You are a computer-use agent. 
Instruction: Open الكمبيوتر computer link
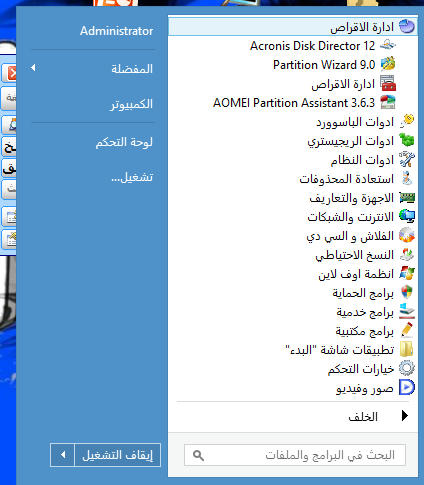pyautogui.click(x=132, y=104)
